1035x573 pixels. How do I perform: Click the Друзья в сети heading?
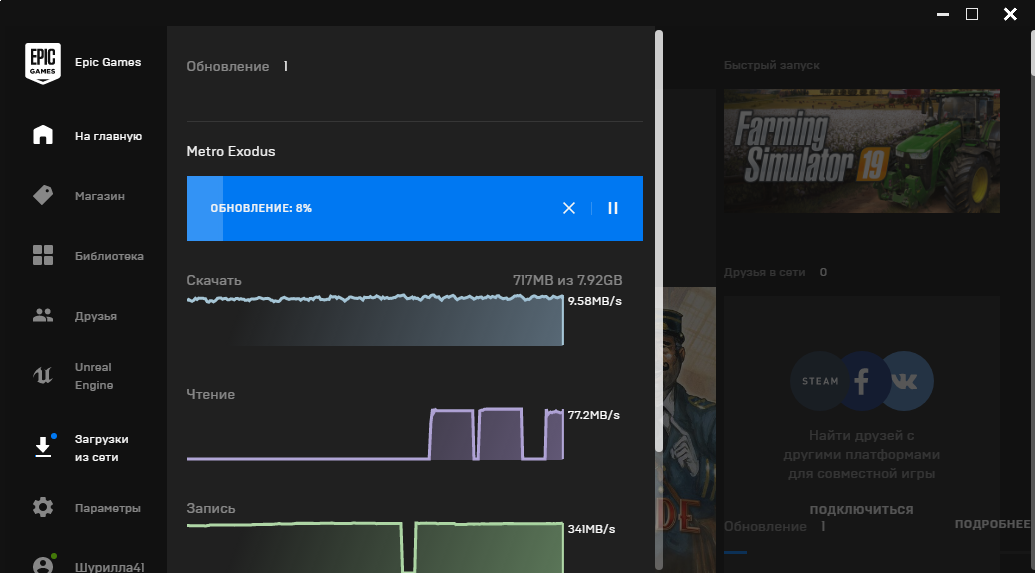[x=764, y=272]
